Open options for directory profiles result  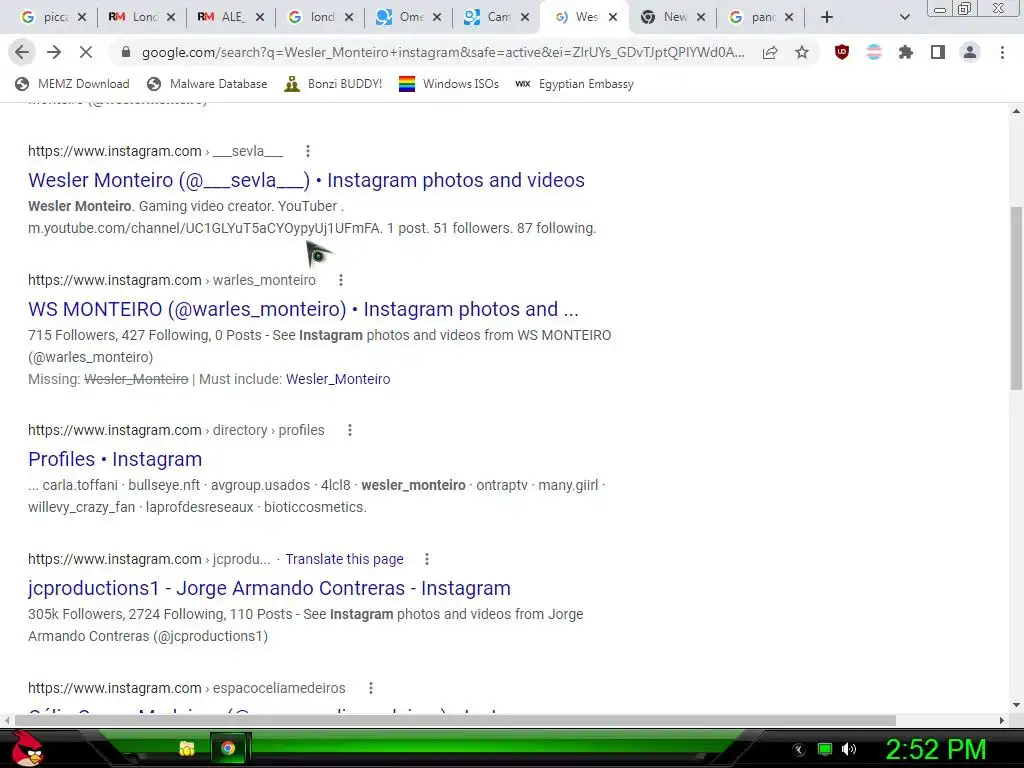349,430
